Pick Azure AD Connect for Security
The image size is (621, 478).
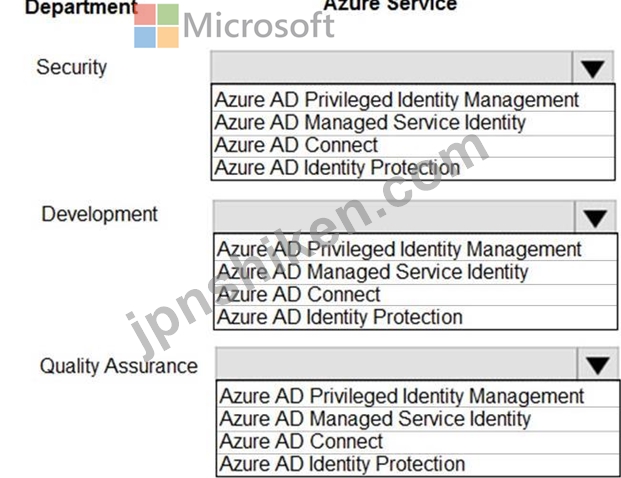413,146
